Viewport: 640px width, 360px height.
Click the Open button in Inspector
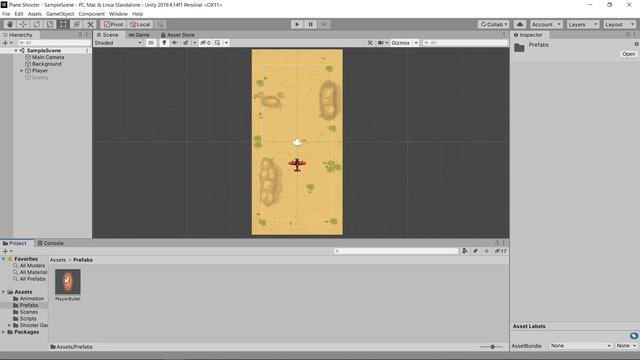[628, 54]
